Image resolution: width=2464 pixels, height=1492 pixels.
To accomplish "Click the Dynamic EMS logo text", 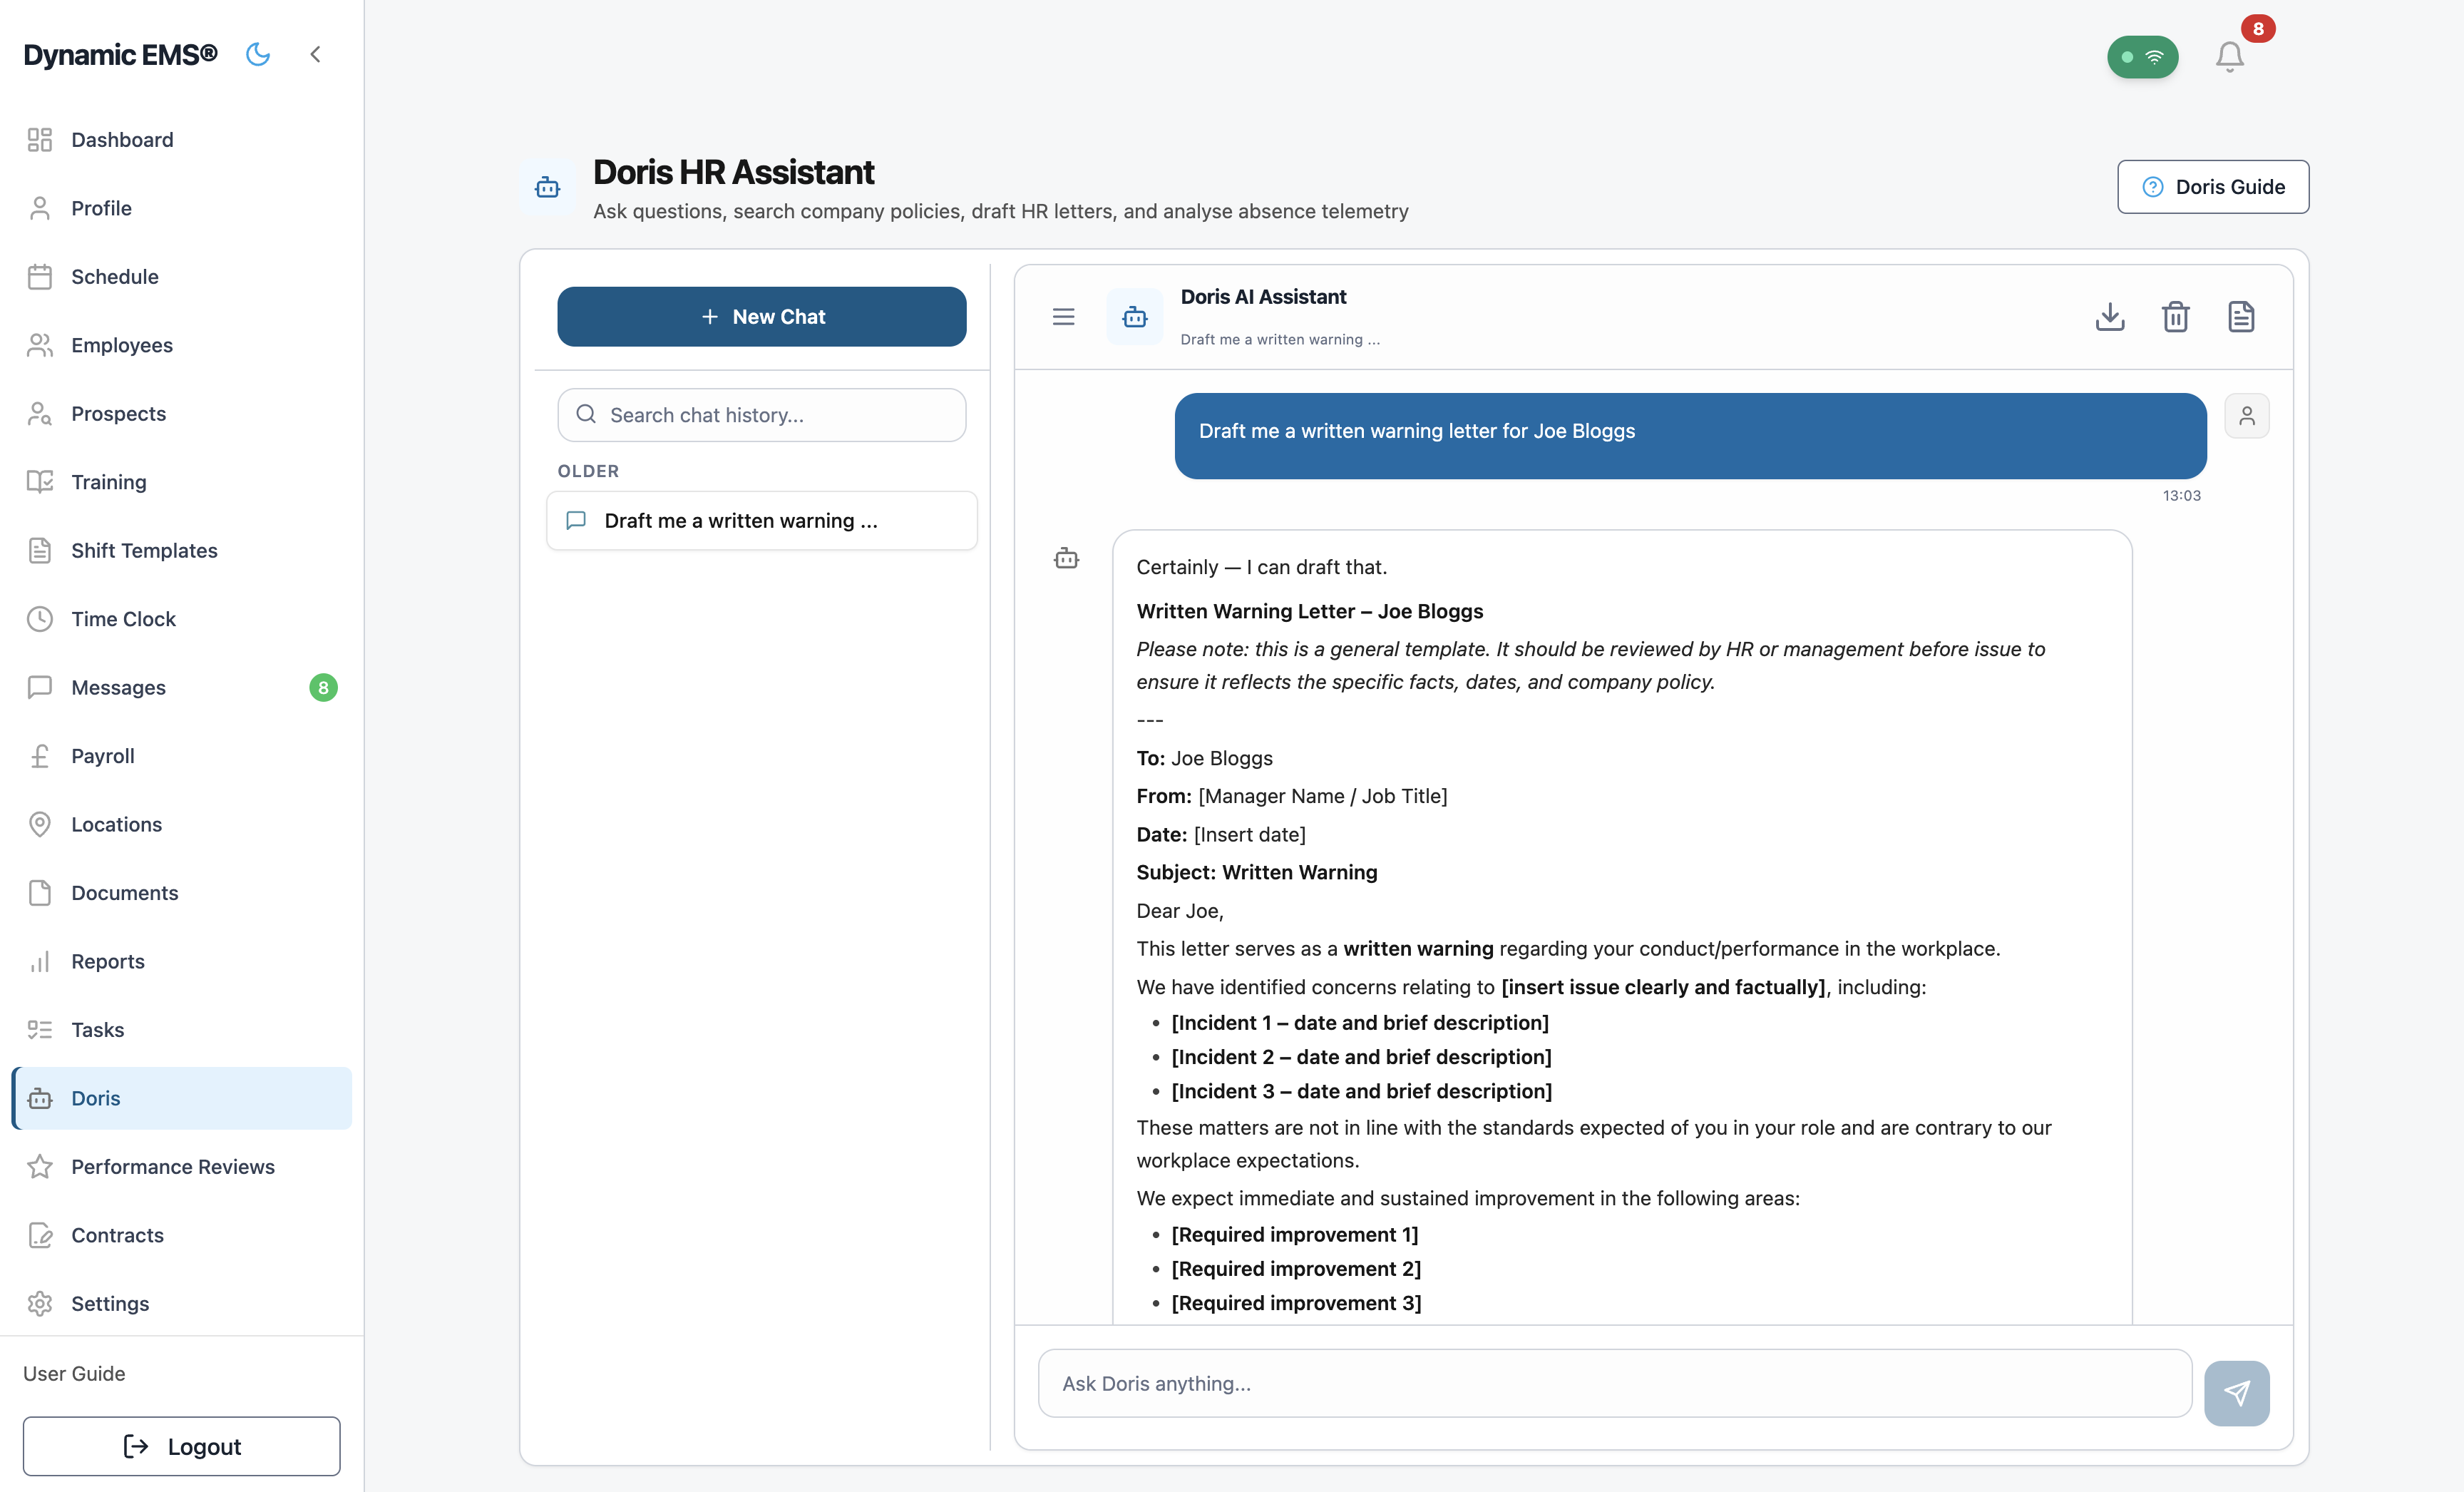I will click(120, 54).
